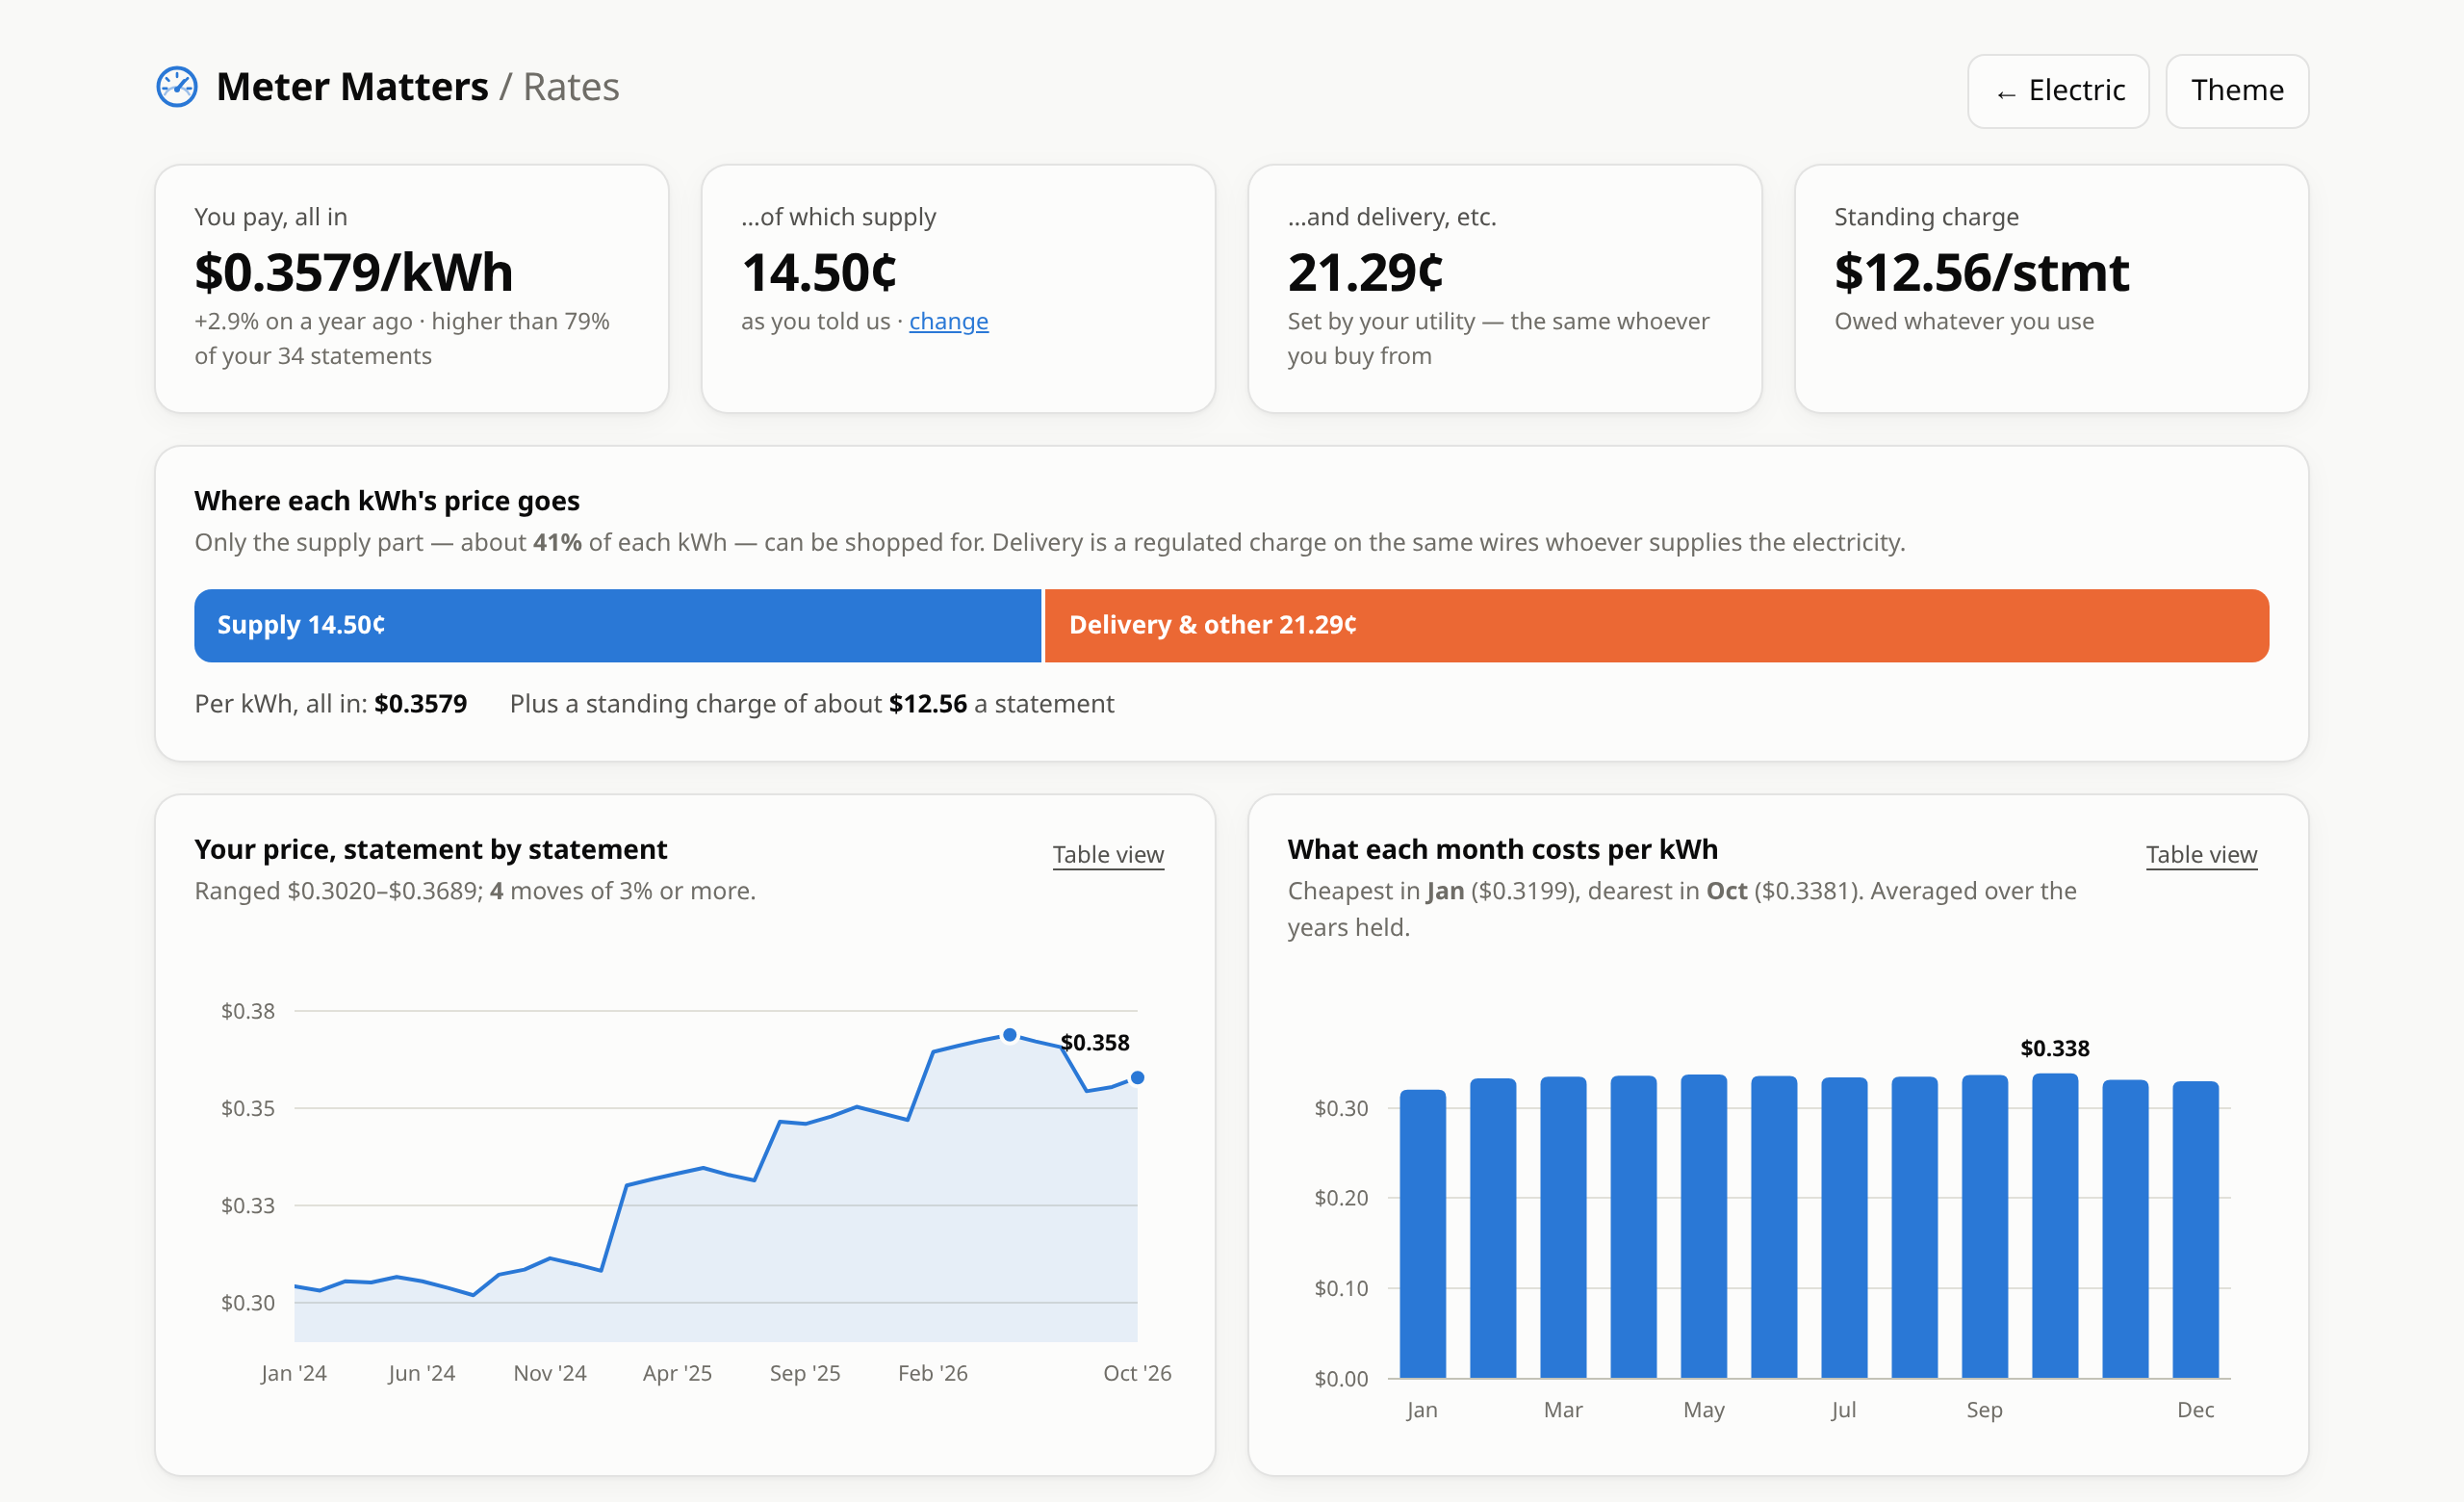Click the May bar in monthly chart

pyautogui.click(x=1703, y=1227)
